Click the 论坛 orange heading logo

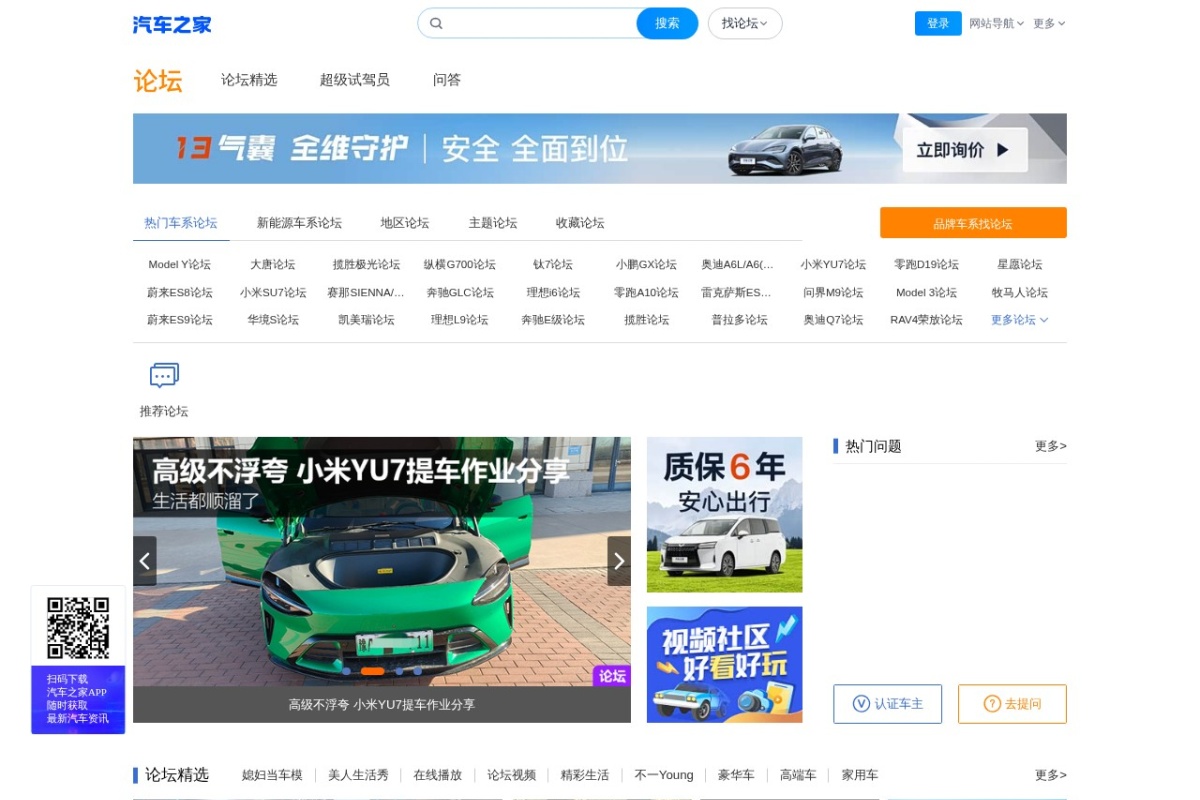tap(158, 81)
